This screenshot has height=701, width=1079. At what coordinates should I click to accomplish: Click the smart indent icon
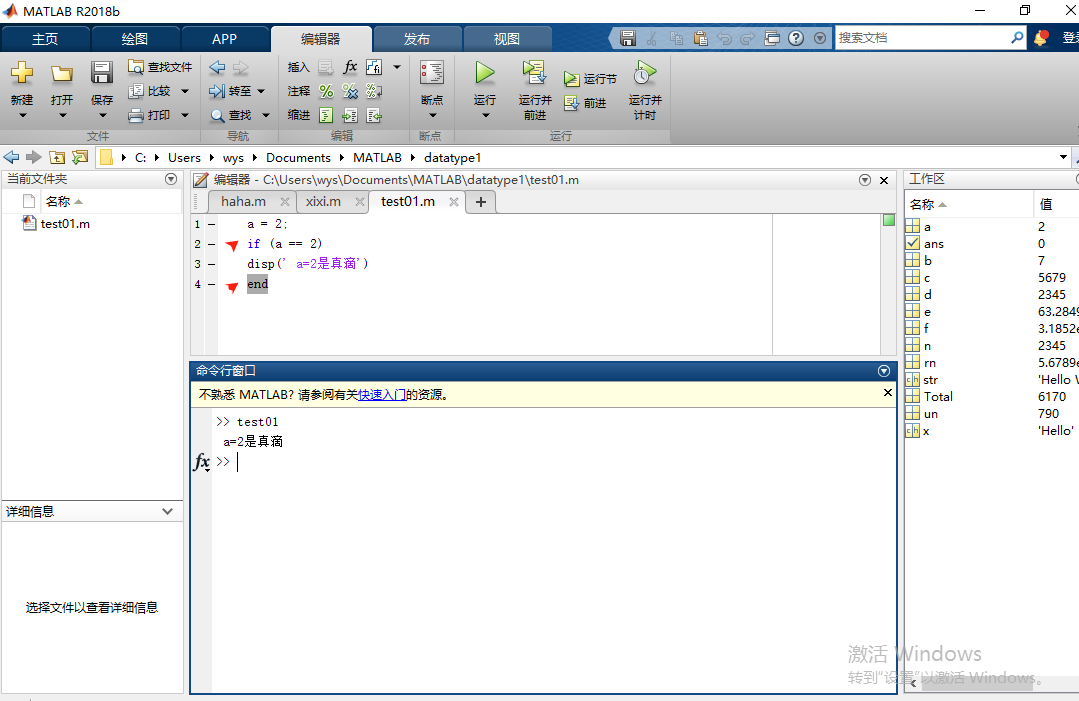(326, 115)
